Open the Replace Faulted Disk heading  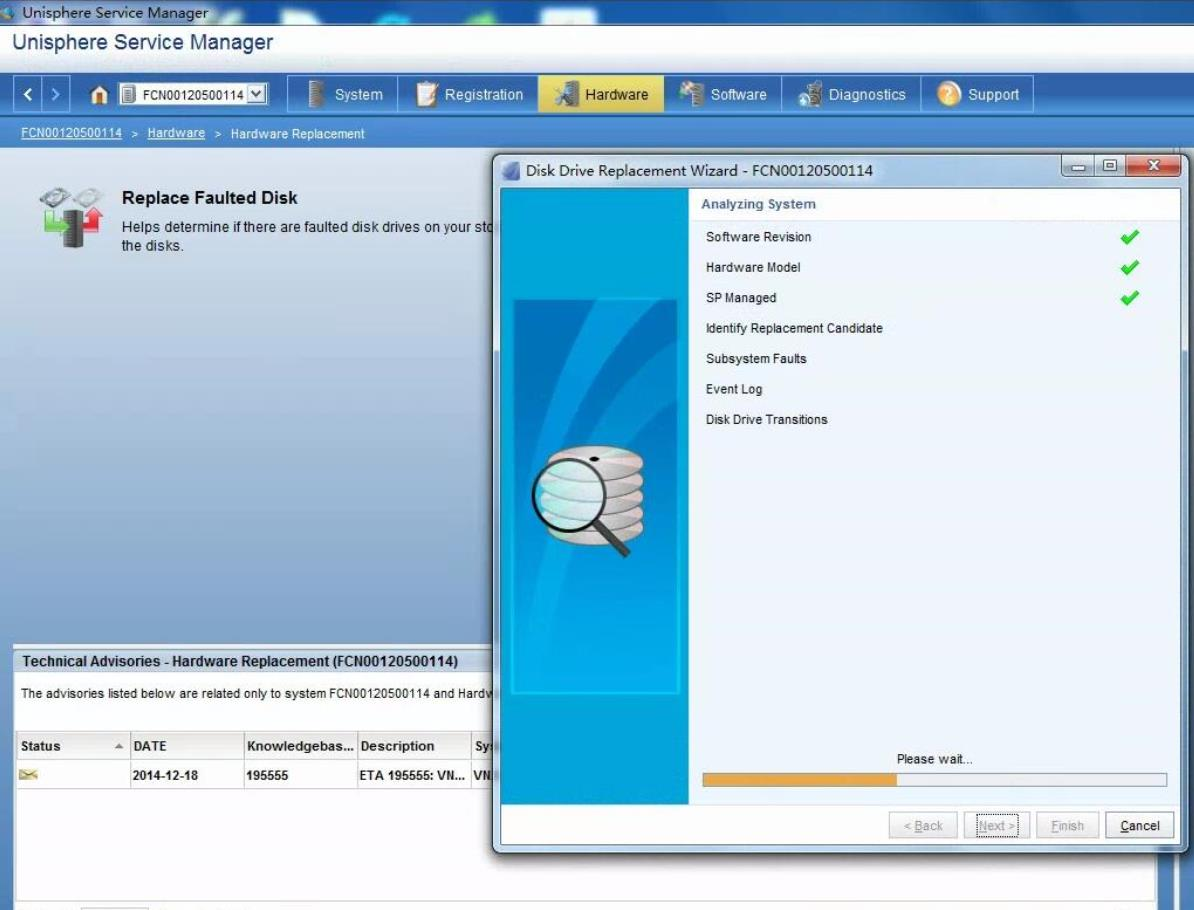[x=209, y=198]
